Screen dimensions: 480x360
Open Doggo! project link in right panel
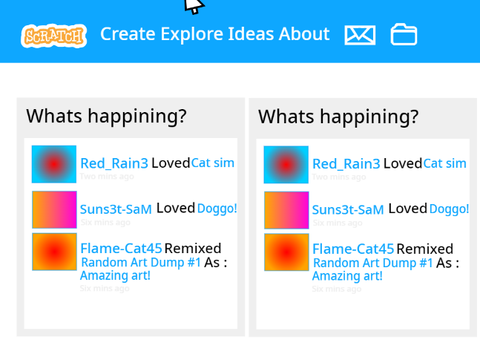(449, 209)
